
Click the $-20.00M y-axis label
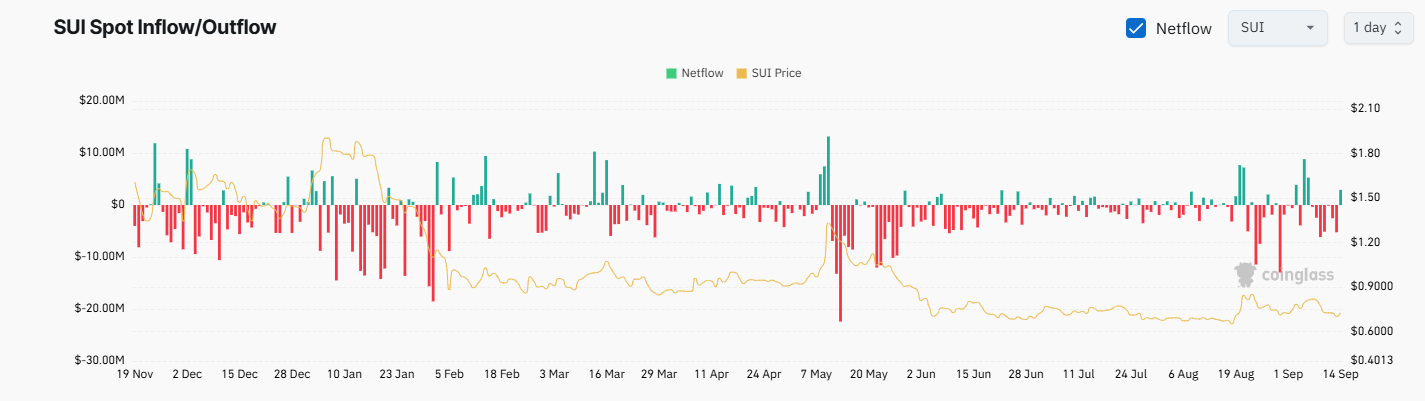pyautogui.click(x=99, y=308)
